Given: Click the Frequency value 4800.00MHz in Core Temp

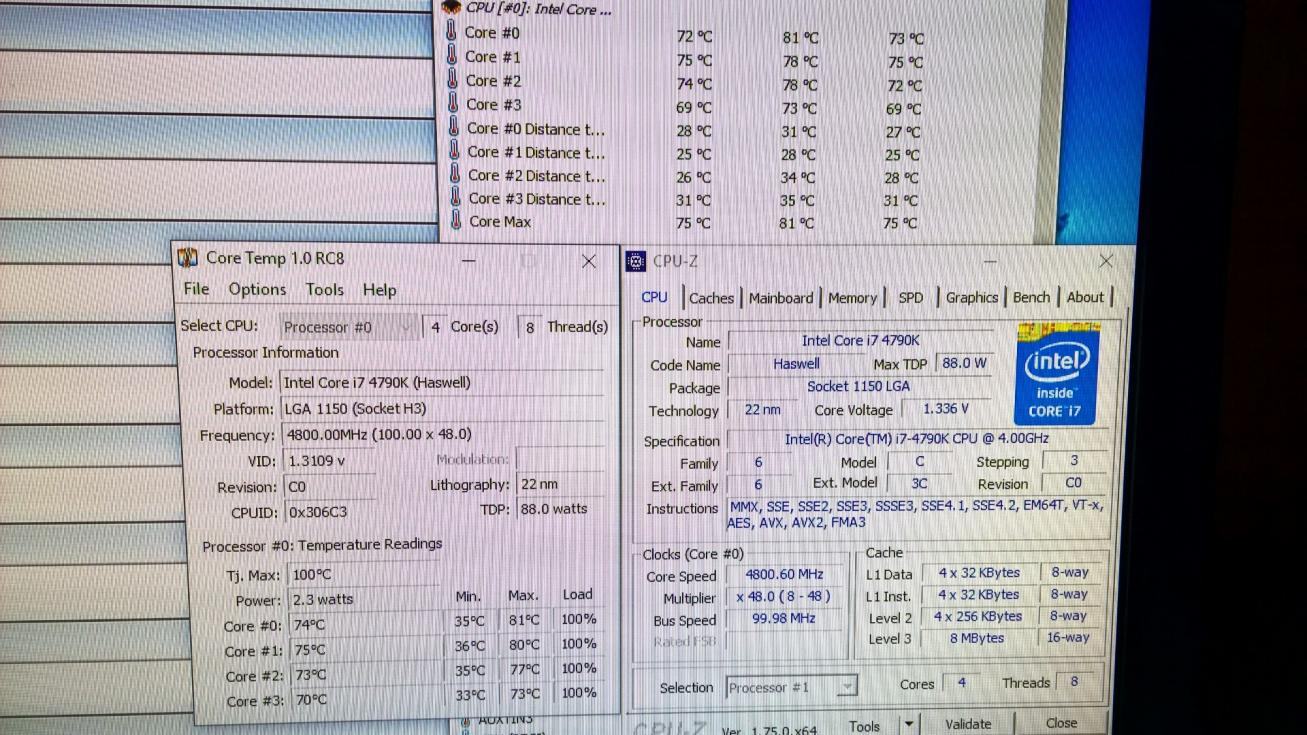Looking at the screenshot, I should (x=378, y=434).
